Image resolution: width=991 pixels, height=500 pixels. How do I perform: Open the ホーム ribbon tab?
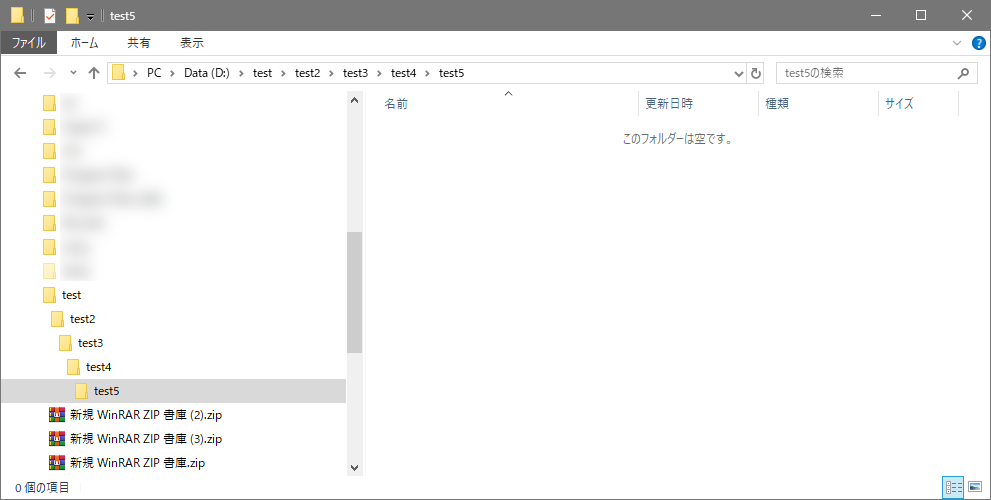tap(84, 43)
